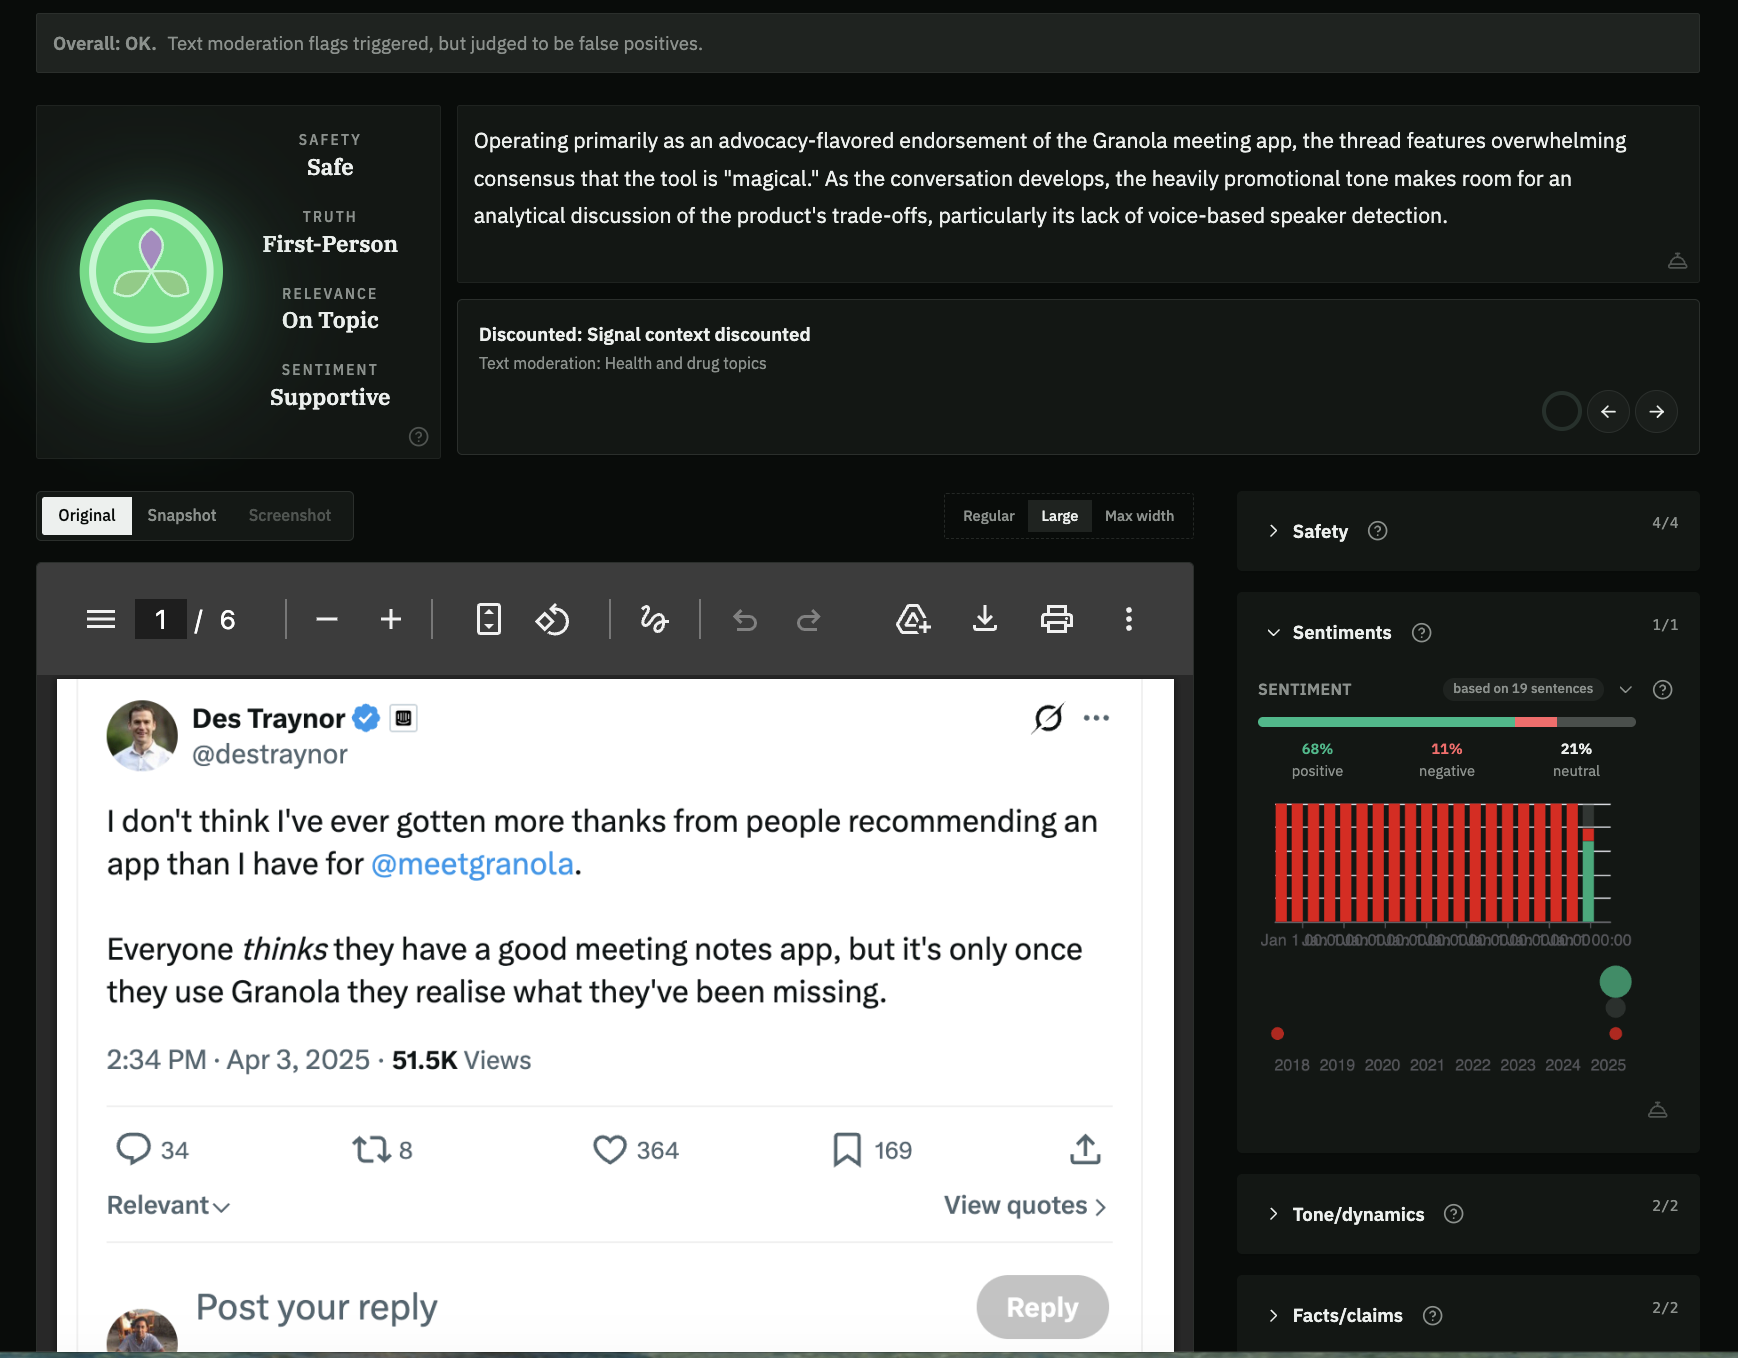Viewport: 1738px width, 1358px height.
Task: Print the PDF document
Action: [1057, 620]
